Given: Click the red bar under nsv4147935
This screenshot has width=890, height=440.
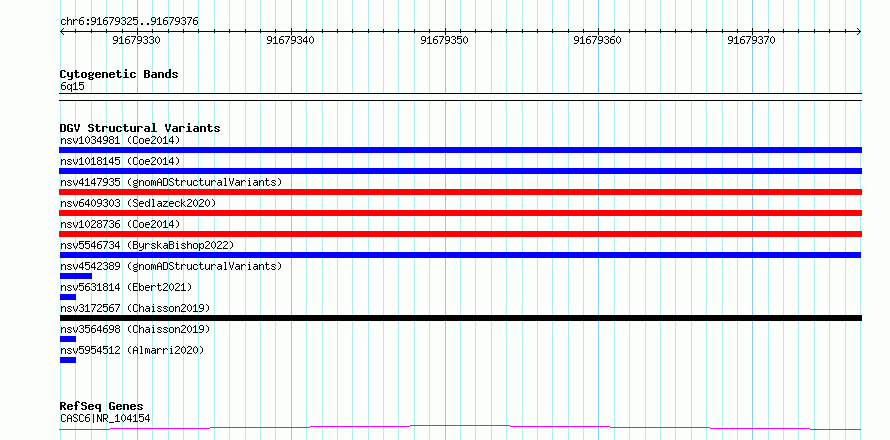Looking at the screenshot, I should (460, 192).
